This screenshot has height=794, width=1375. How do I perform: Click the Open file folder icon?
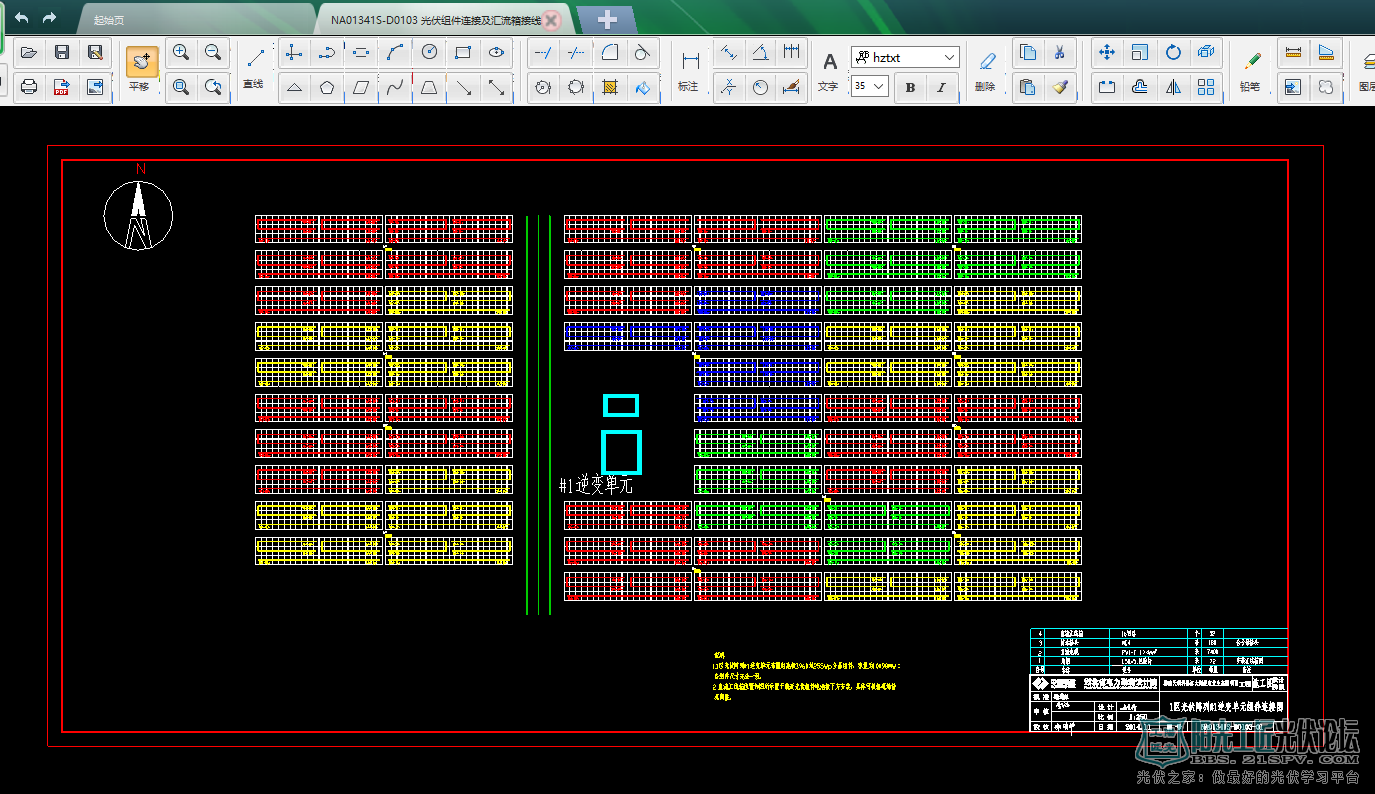pos(29,52)
